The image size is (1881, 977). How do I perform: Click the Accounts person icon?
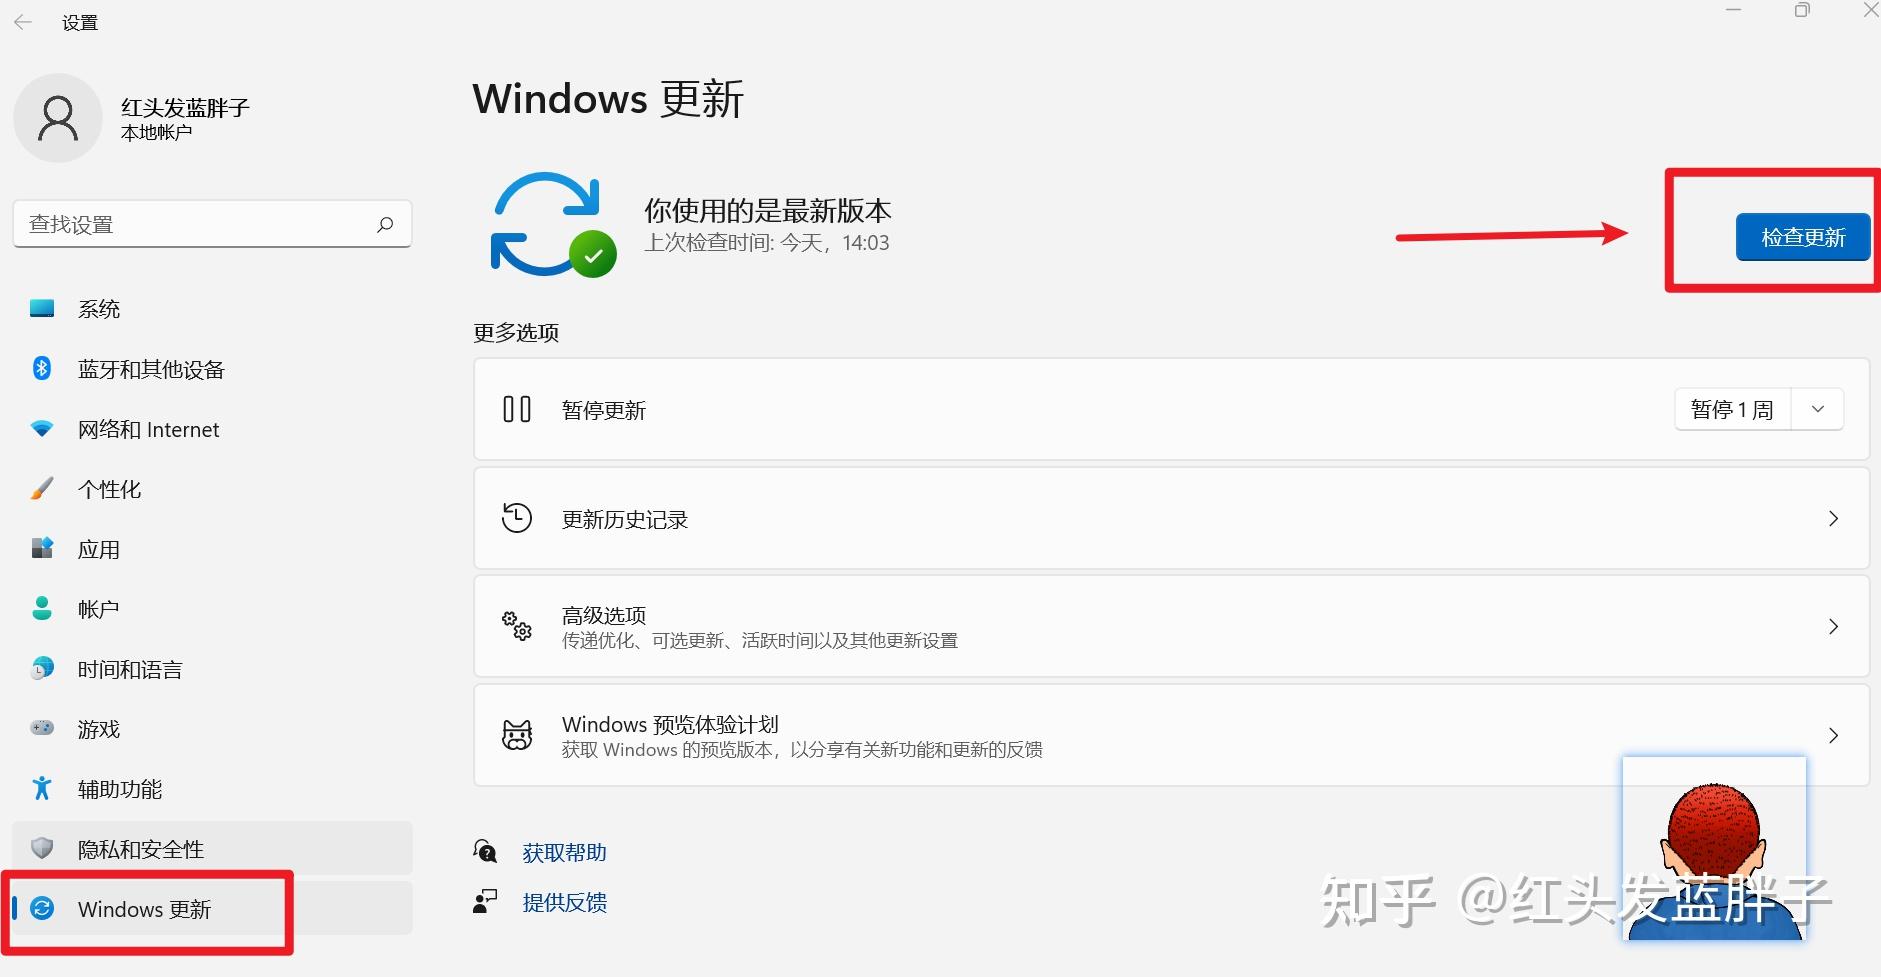click(42, 608)
